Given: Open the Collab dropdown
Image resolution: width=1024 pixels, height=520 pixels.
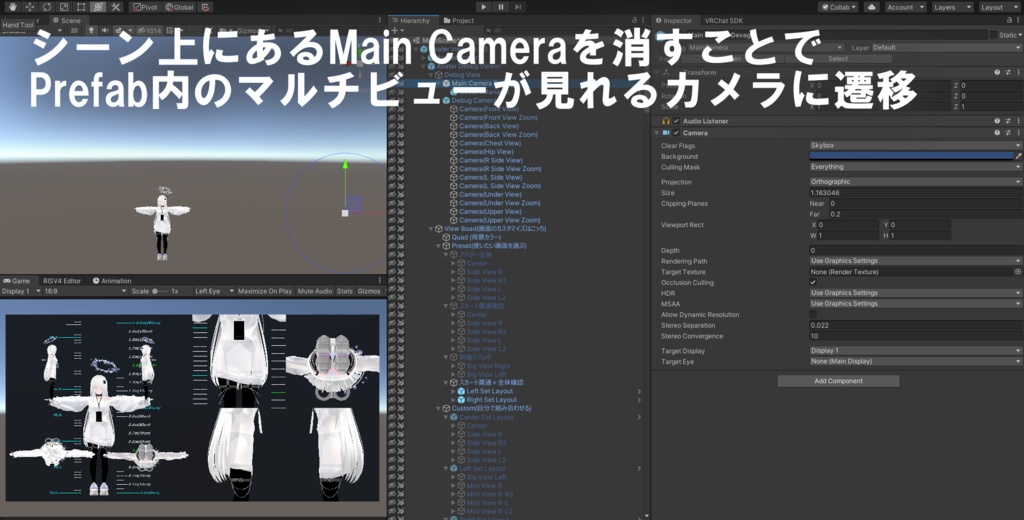Looking at the screenshot, I should (x=839, y=7).
